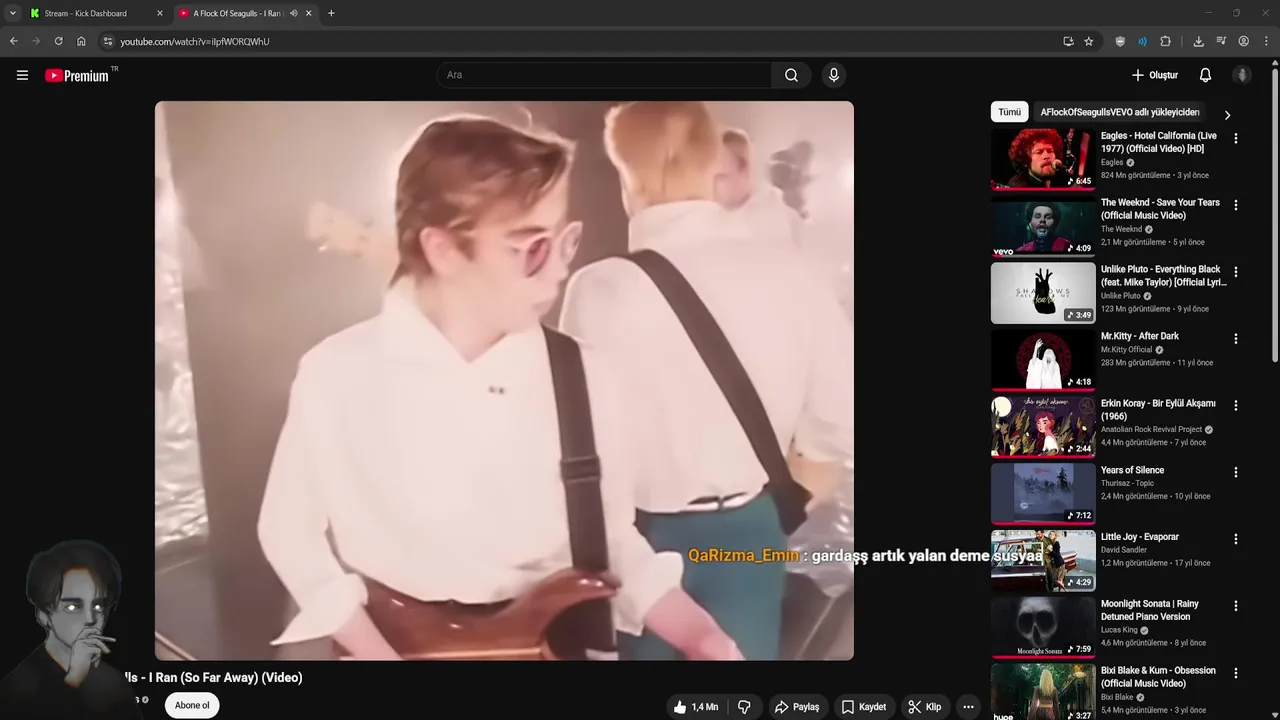Open options for Mr.Kitty After Dark
Screen dimensions: 1280x720
(1236, 339)
